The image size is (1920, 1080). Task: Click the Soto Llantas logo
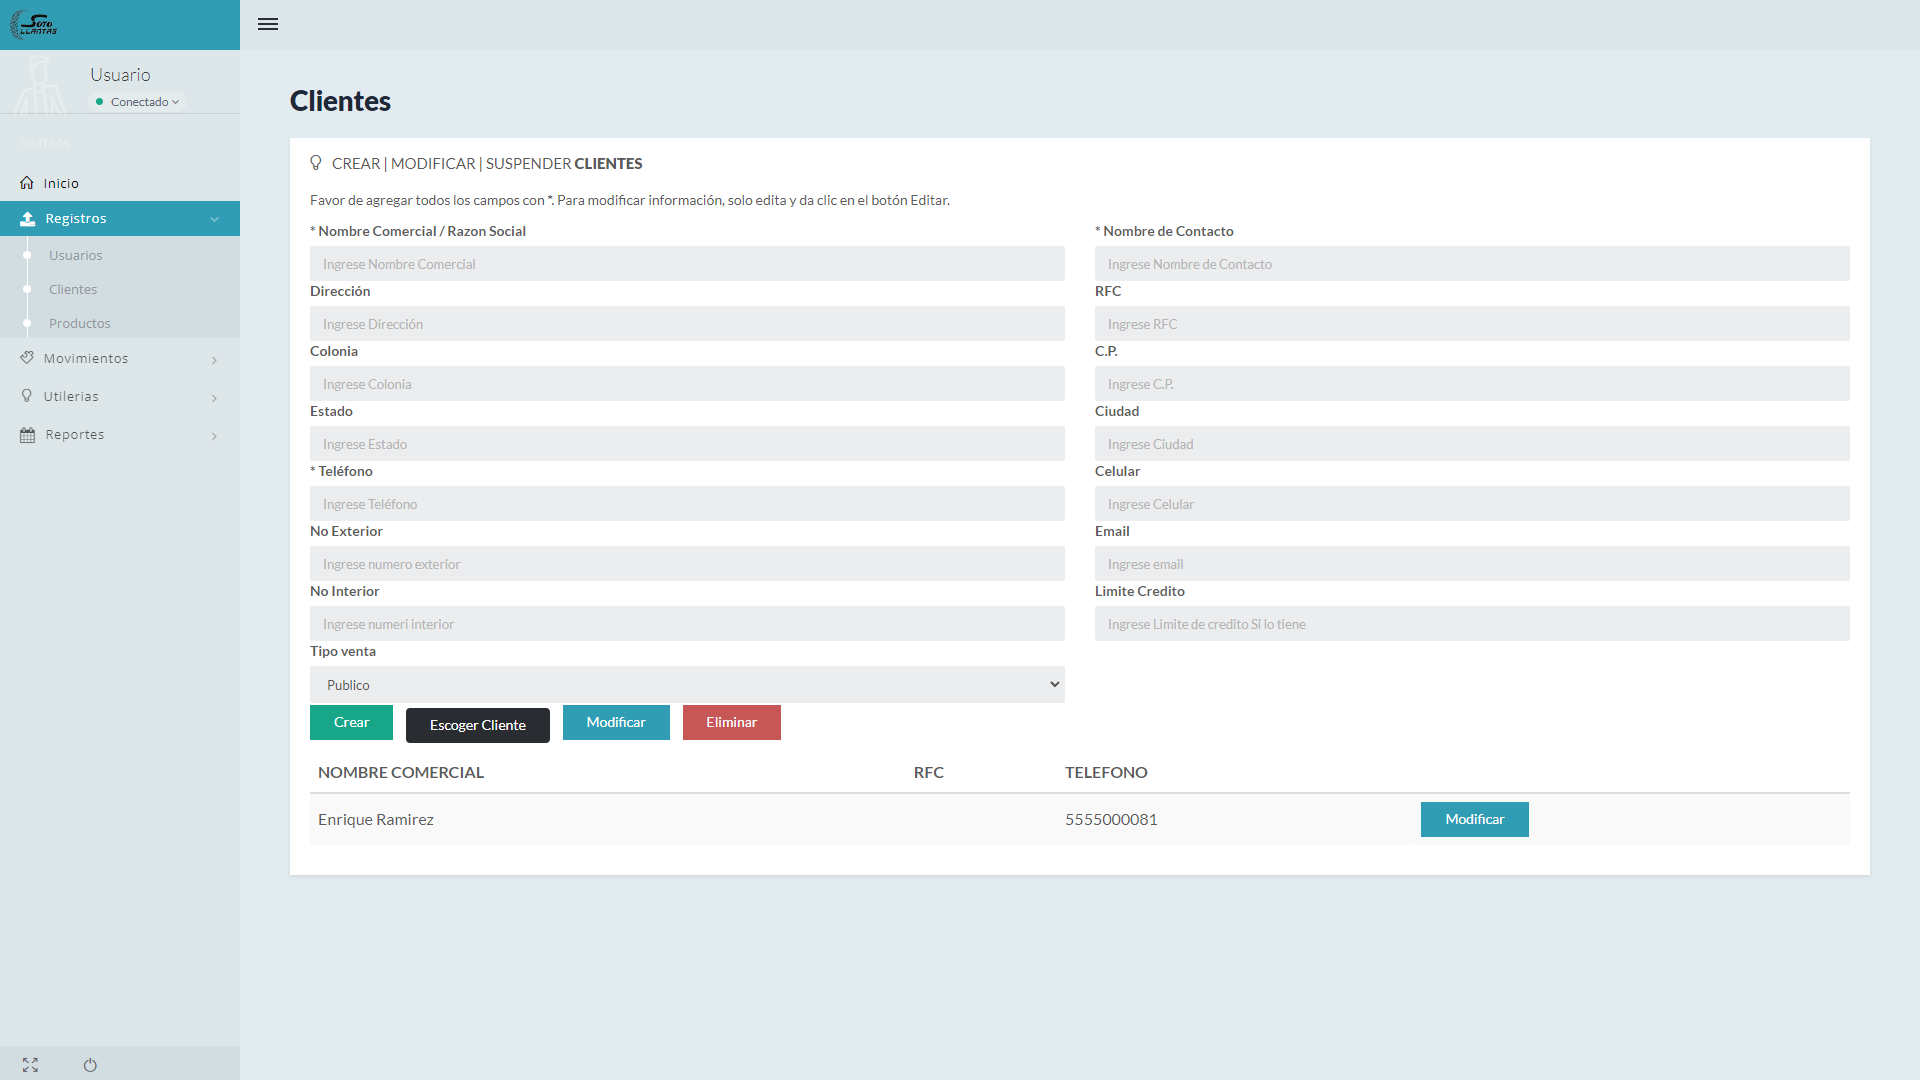pos(34,25)
